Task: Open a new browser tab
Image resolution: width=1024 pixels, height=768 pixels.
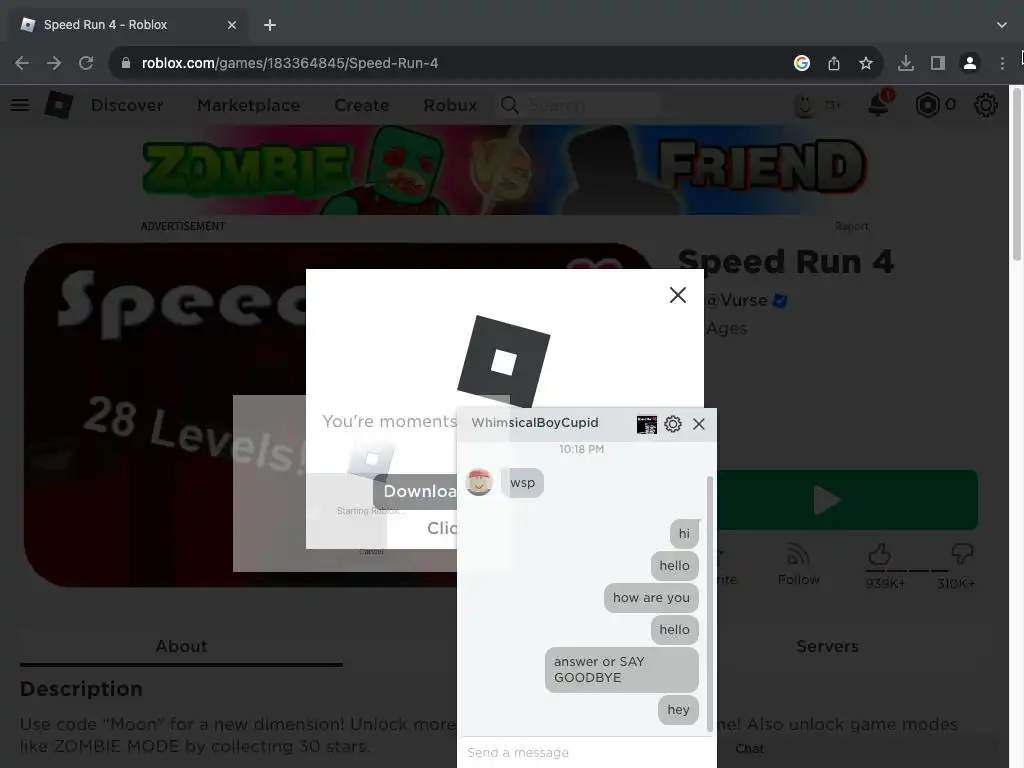Action: click(270, 25)
